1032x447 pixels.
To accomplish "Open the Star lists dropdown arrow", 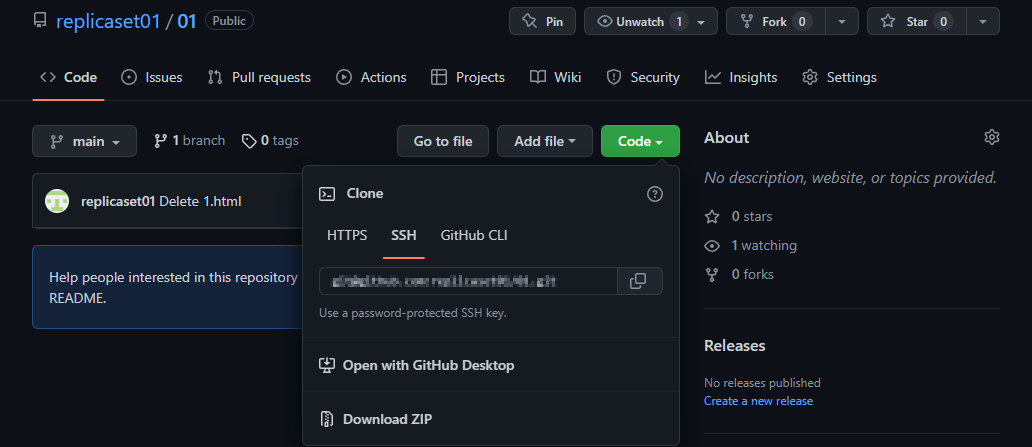I will [983, 21].
